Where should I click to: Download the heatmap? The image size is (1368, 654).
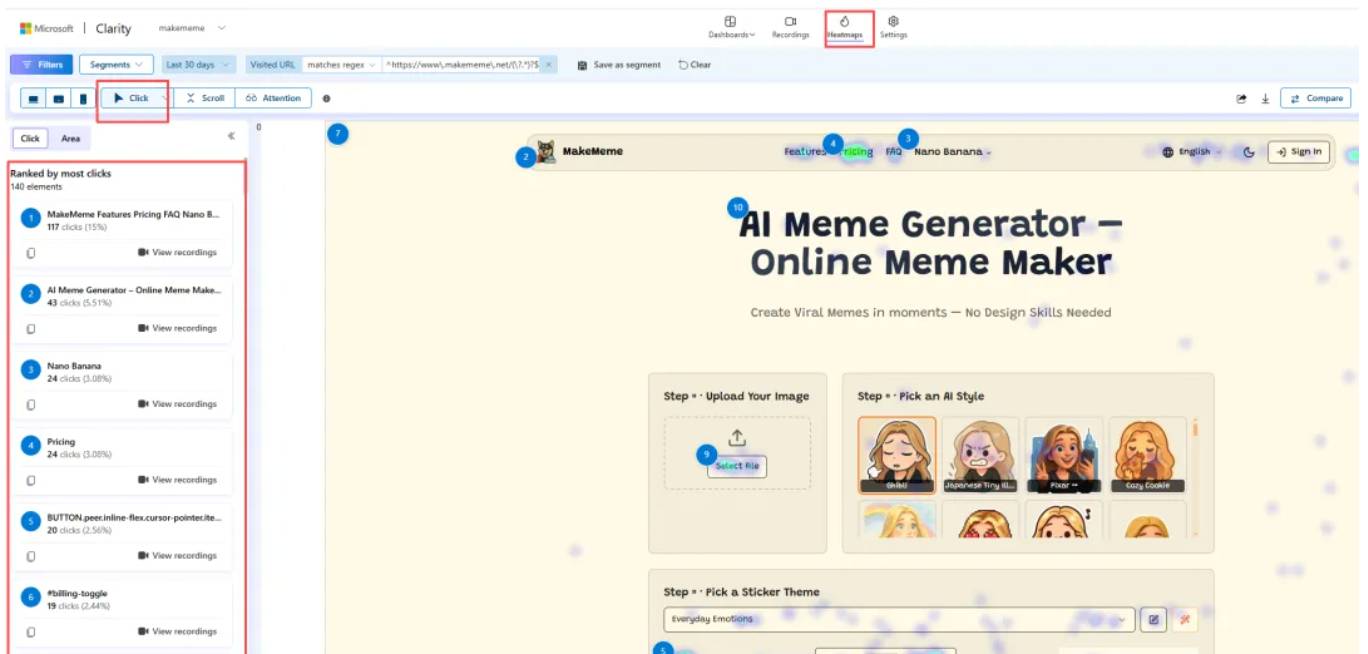coord(1265,98)
